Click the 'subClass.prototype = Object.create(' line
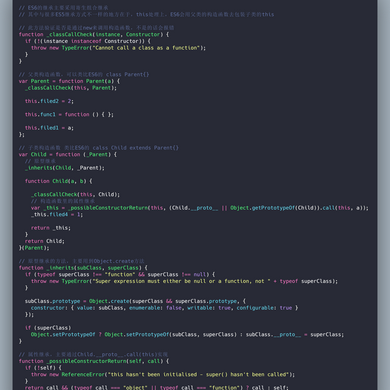 (135, 301)
